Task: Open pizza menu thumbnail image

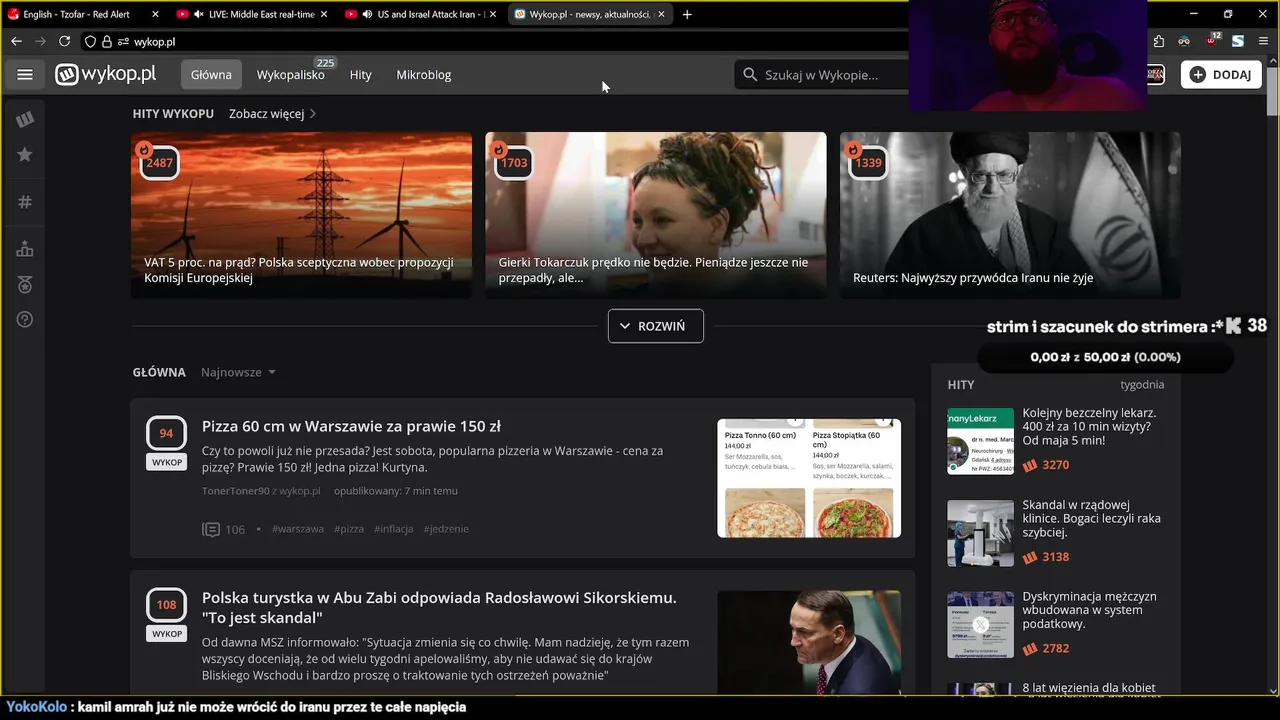Action: coord(809,478)
